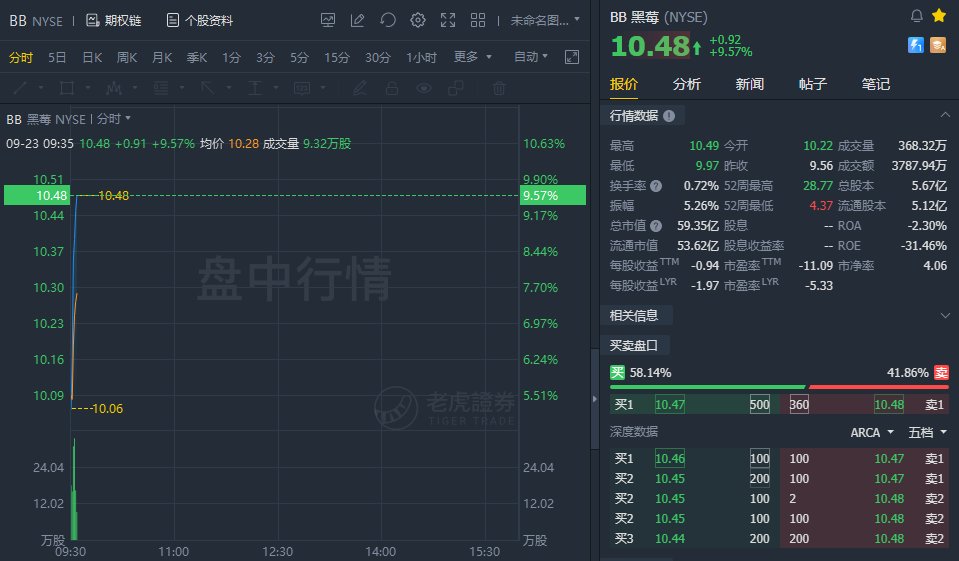
Task: Select the rectangle shape drawing tool
Action: pyautogui.click(x=67, y=88)
